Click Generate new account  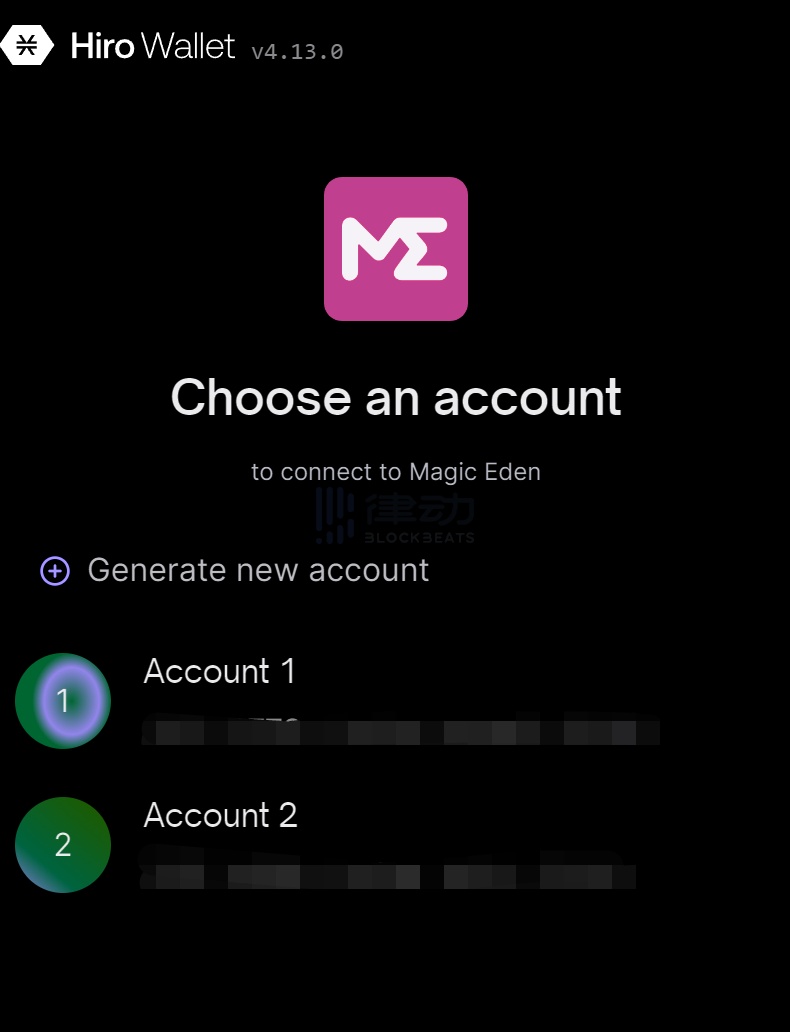[258, 570]
